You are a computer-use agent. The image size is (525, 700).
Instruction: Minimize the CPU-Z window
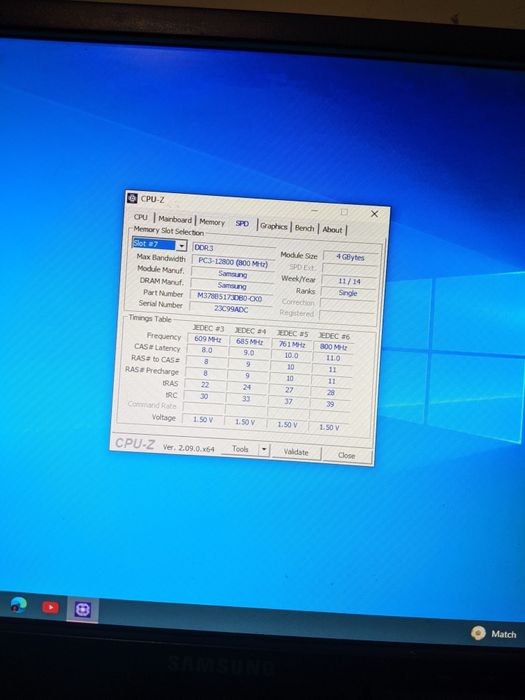coord(315,210)
